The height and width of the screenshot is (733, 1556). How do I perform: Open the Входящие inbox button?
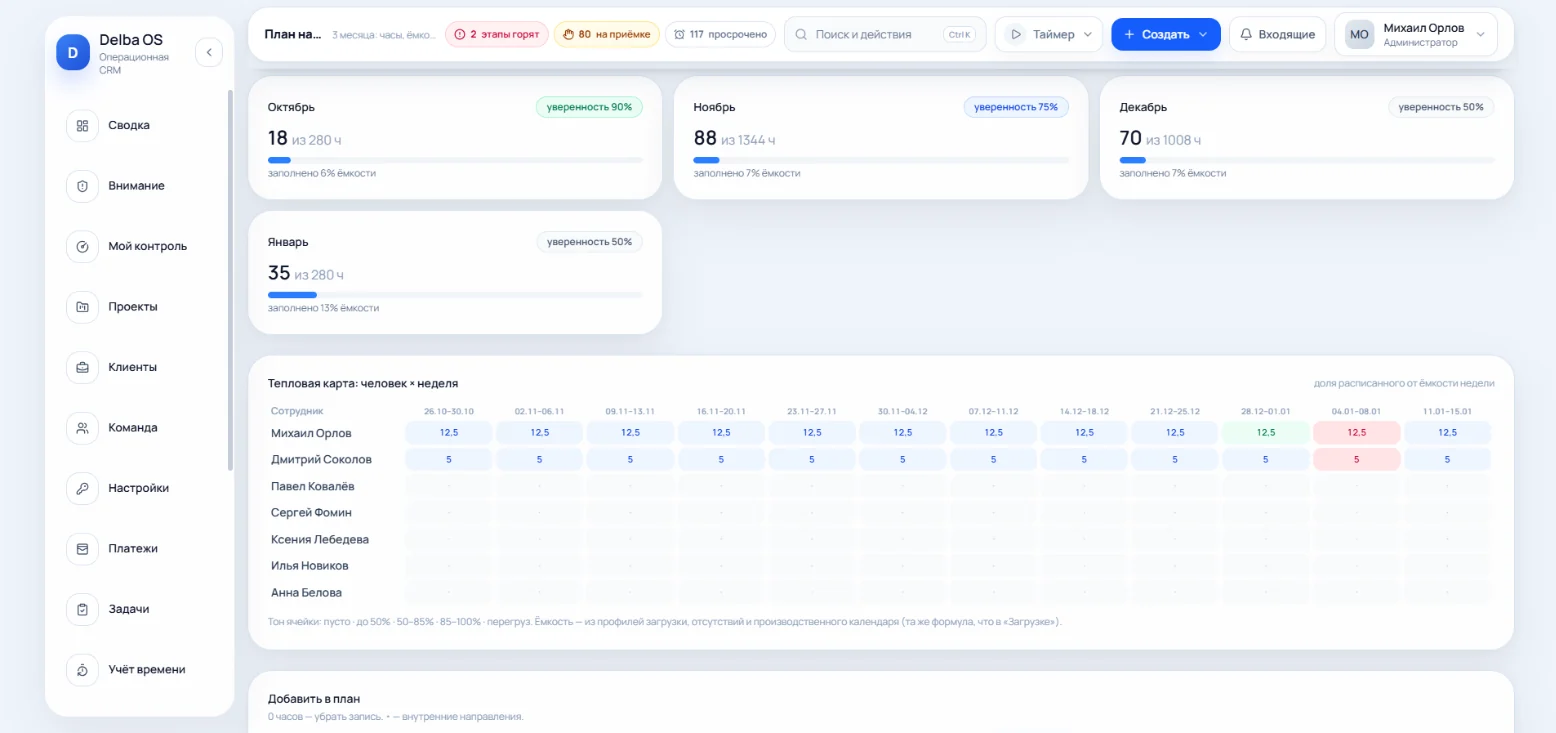pyautogui.click(x=1278, y=34)
